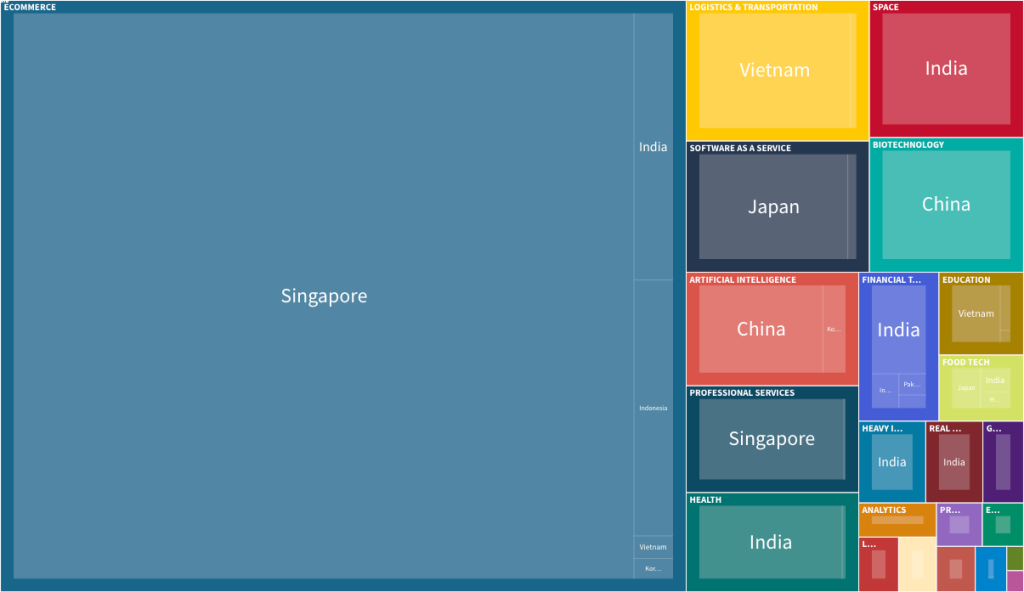The height and width of the screenshot is (592, 1024).
Task: Select the small Ko... cell in Artificial Intelligence
Action: tap(834, 329)
